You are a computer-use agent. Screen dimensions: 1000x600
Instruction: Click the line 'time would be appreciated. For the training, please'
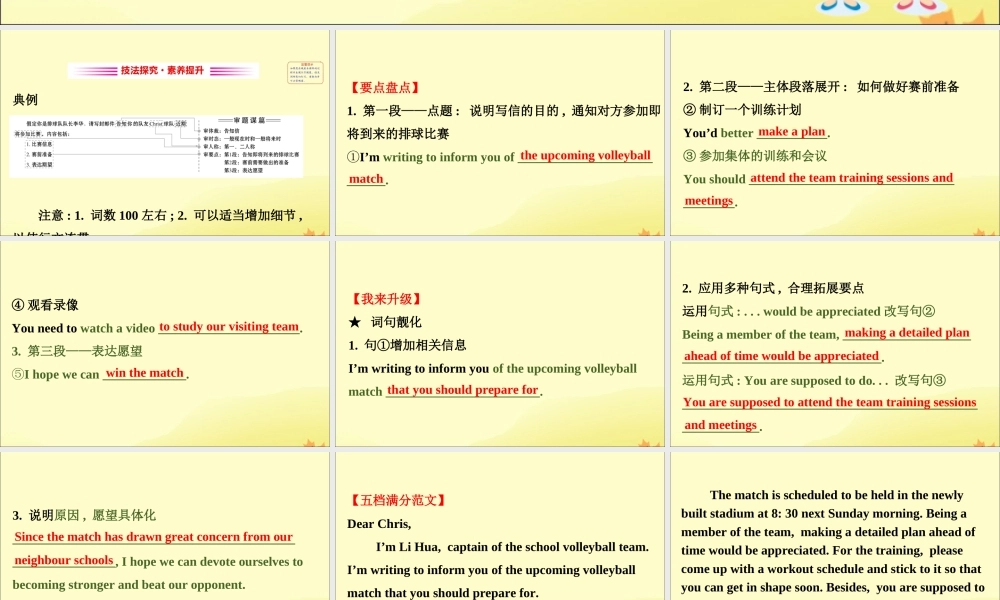coord(822,550)
